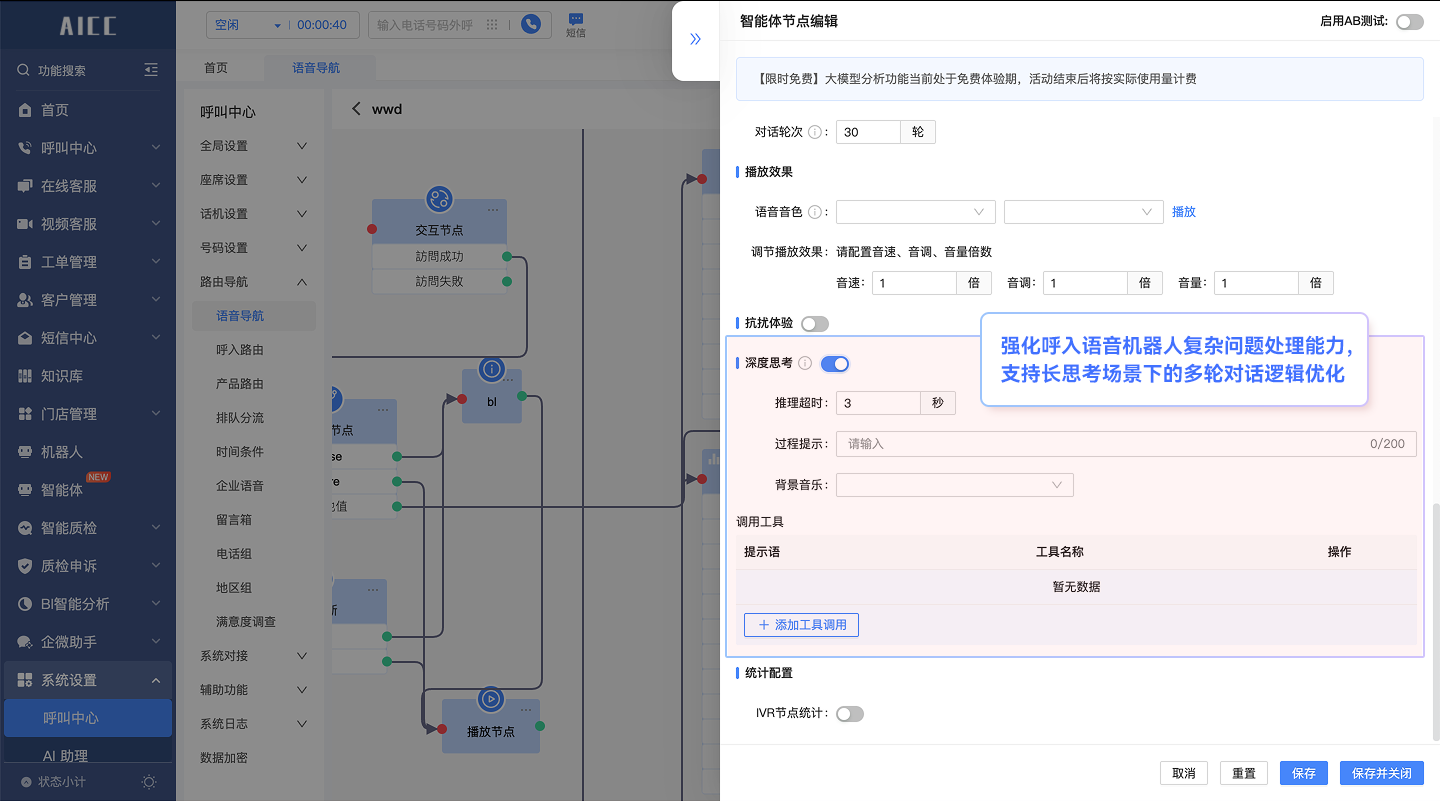Click the 短信中心 envelope icon
Viewport: 1440px width, 801px height.
[25, 338]
